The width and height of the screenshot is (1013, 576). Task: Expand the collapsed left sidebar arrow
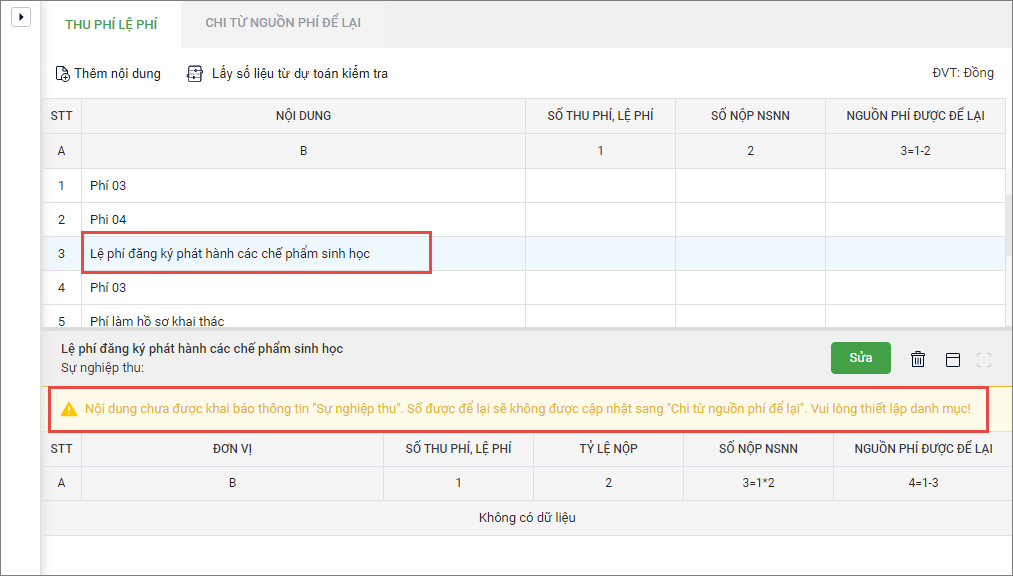pos(22,18)
